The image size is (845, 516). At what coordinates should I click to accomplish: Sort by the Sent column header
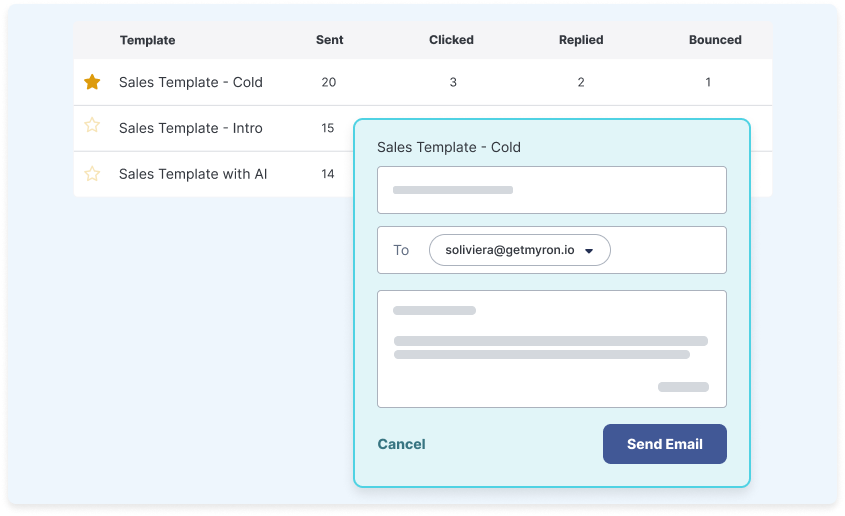coord(329,40)
